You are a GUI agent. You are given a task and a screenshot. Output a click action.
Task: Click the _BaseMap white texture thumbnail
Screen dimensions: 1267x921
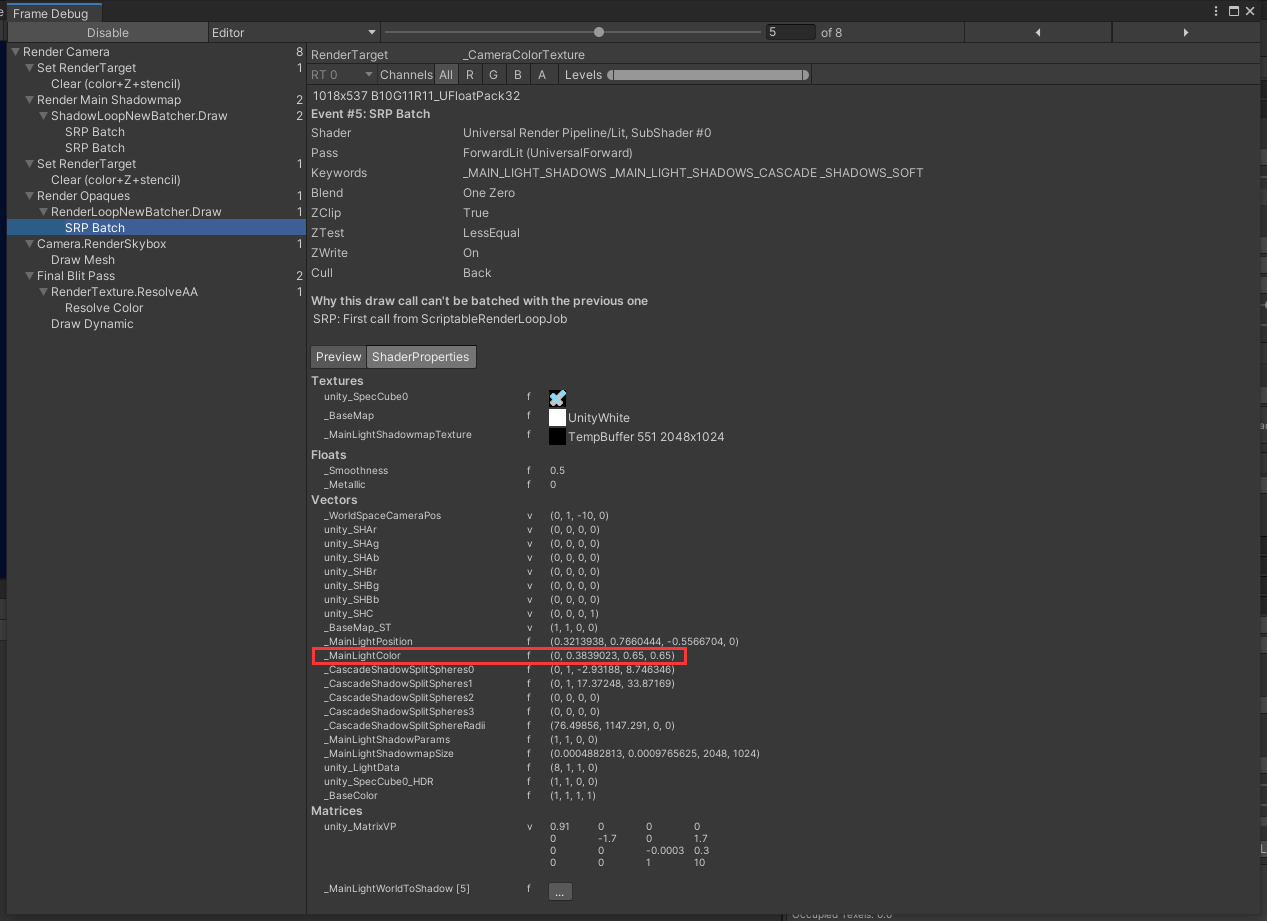coord(558,417)
